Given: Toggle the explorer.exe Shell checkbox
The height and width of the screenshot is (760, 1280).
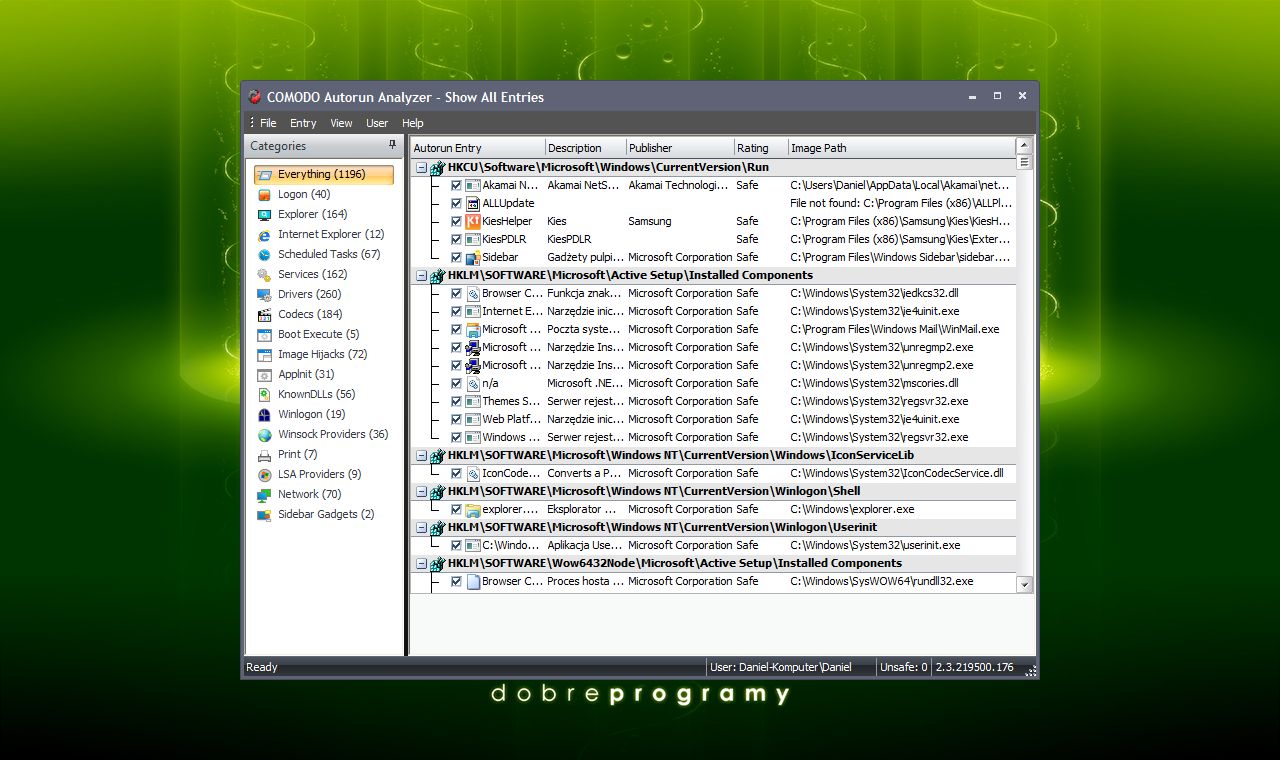Looking at the screenshot, I should point(456,509).
